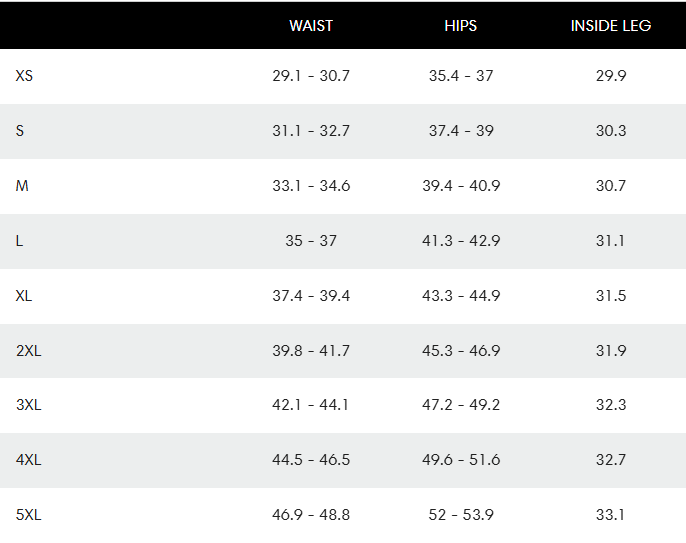Click inside leg value 33.1
This screenshot has width=686, height=543.
(611, 515)
